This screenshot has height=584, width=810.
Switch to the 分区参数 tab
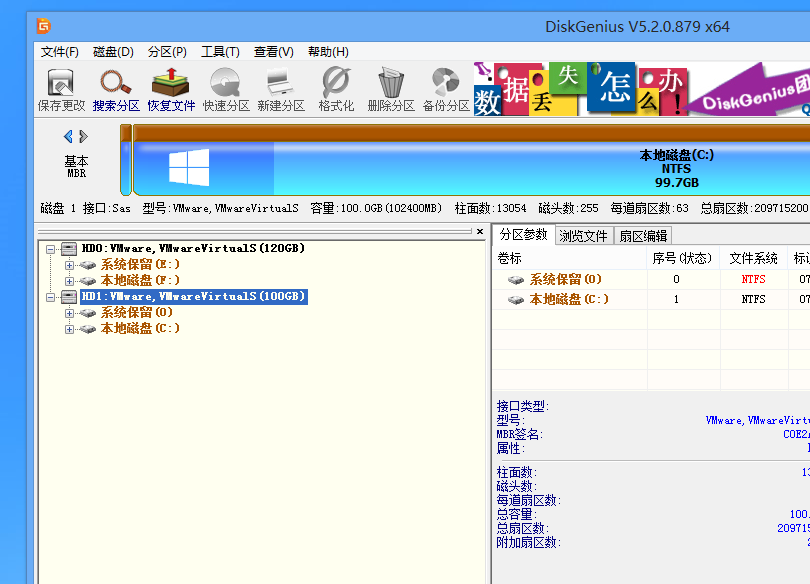(523, 235)
